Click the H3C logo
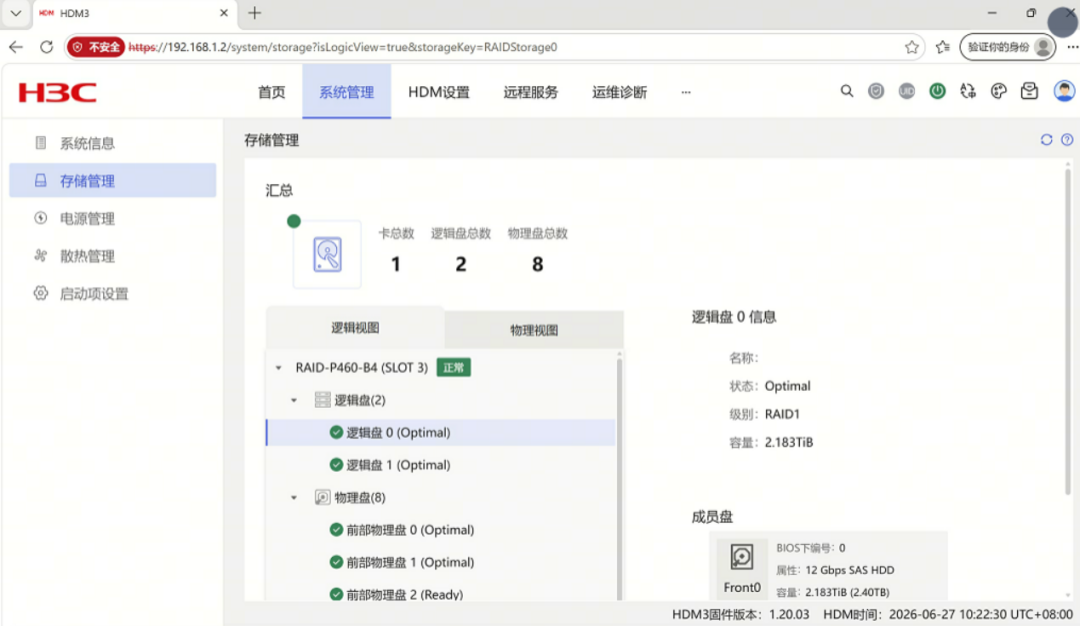The image size is (1080, 626). pyautogui.click(x=57, y=92)
